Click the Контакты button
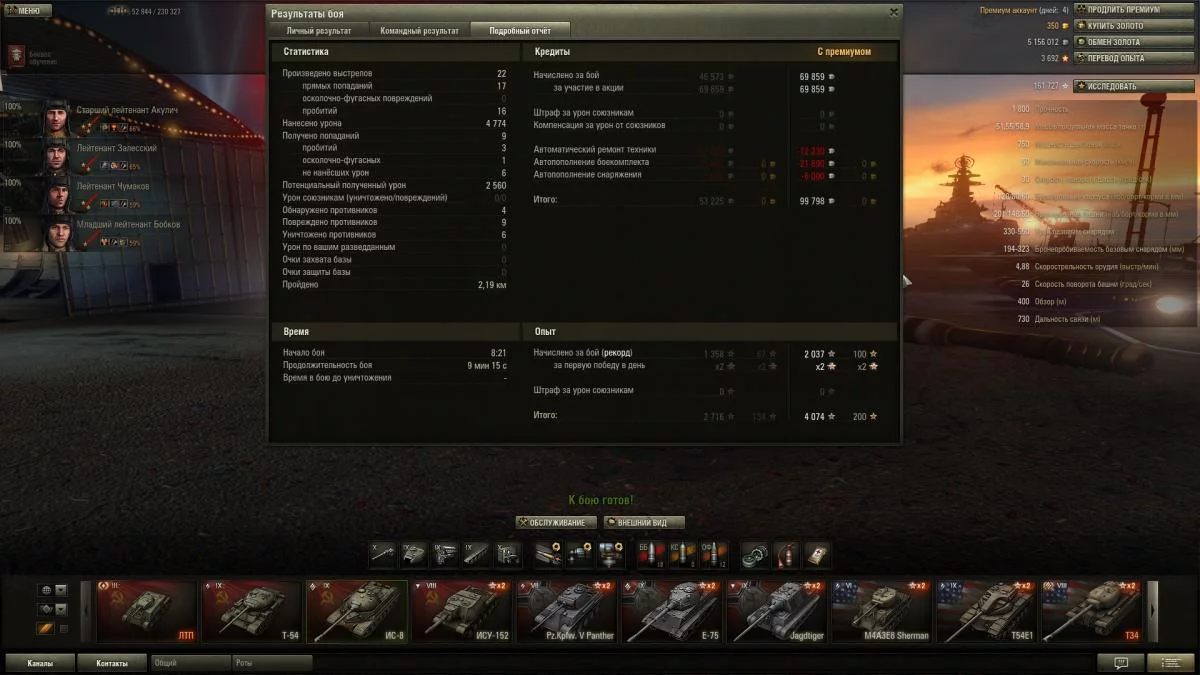This screenshot has height=675, width=1200. pyautogui.click(x=112, y=662)
